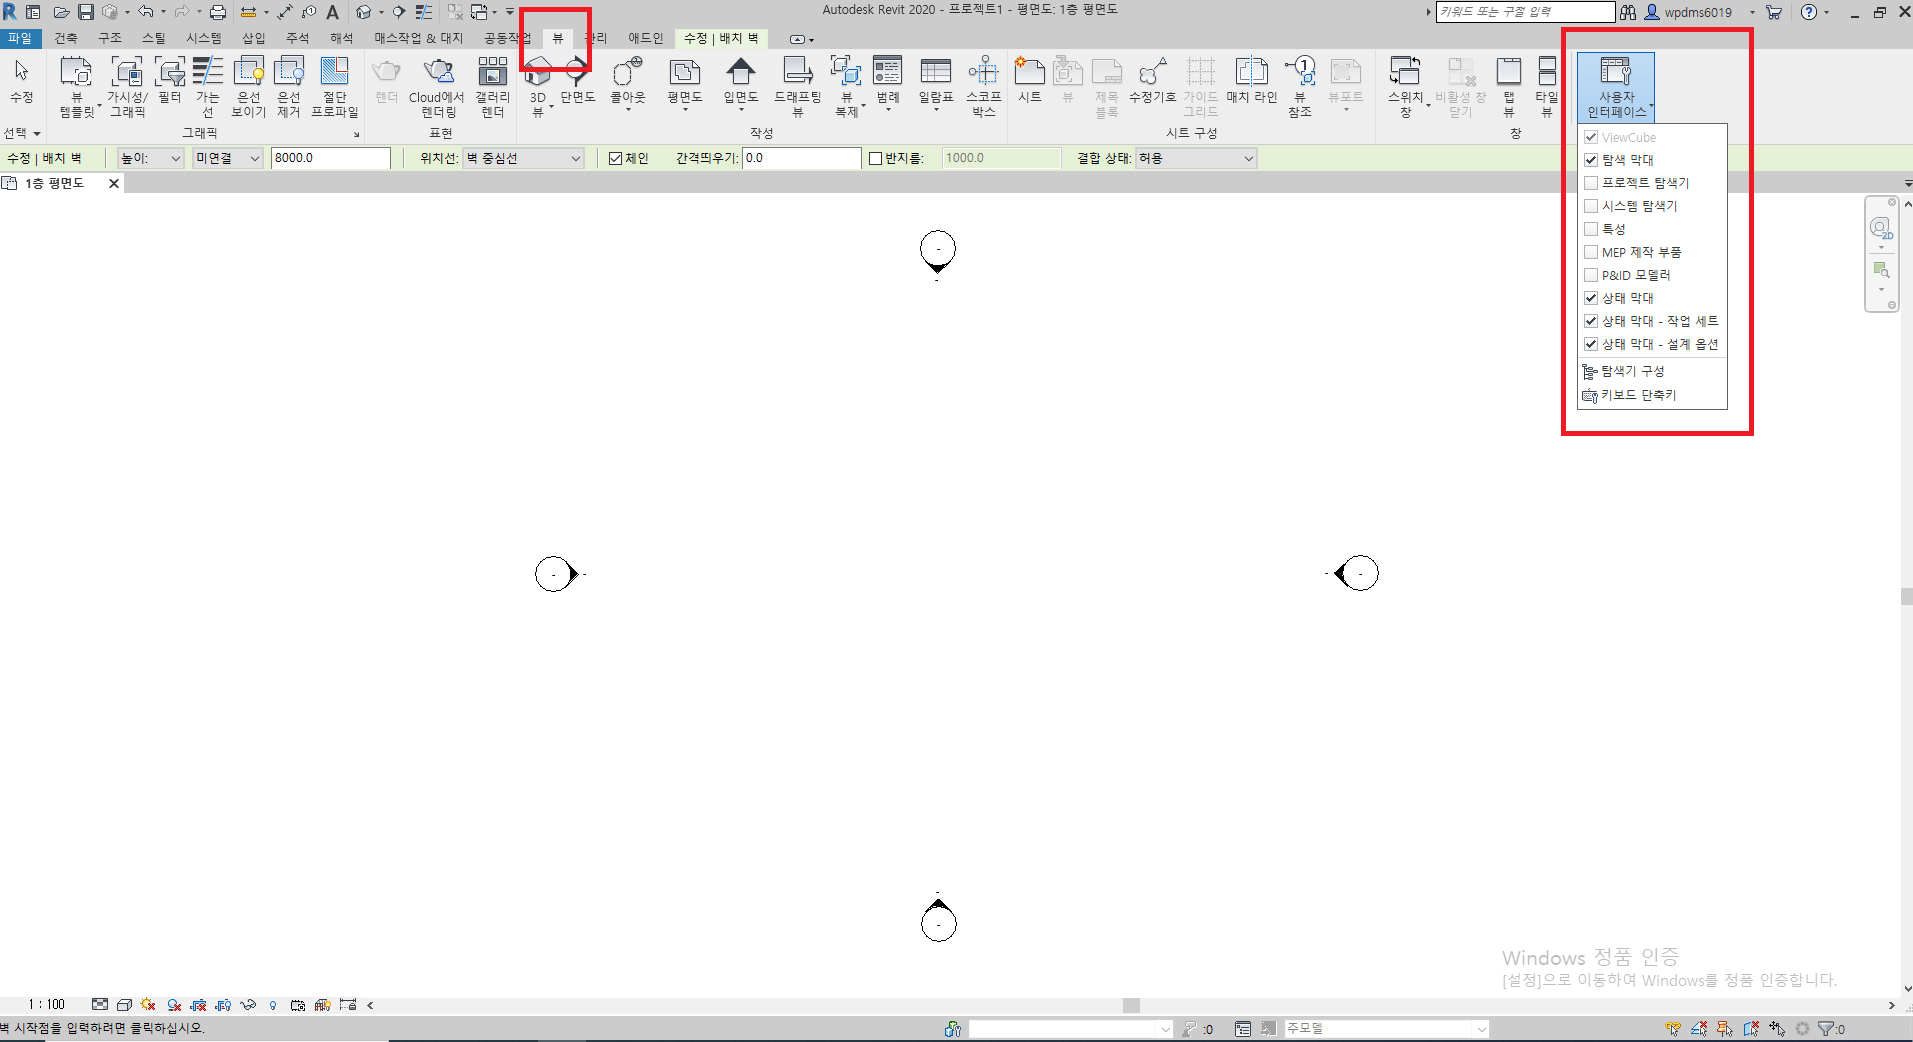1913x1042 pixels.
Task: Open 뷰 템플릿 view templates tool
Action: (x=76, y=88)
